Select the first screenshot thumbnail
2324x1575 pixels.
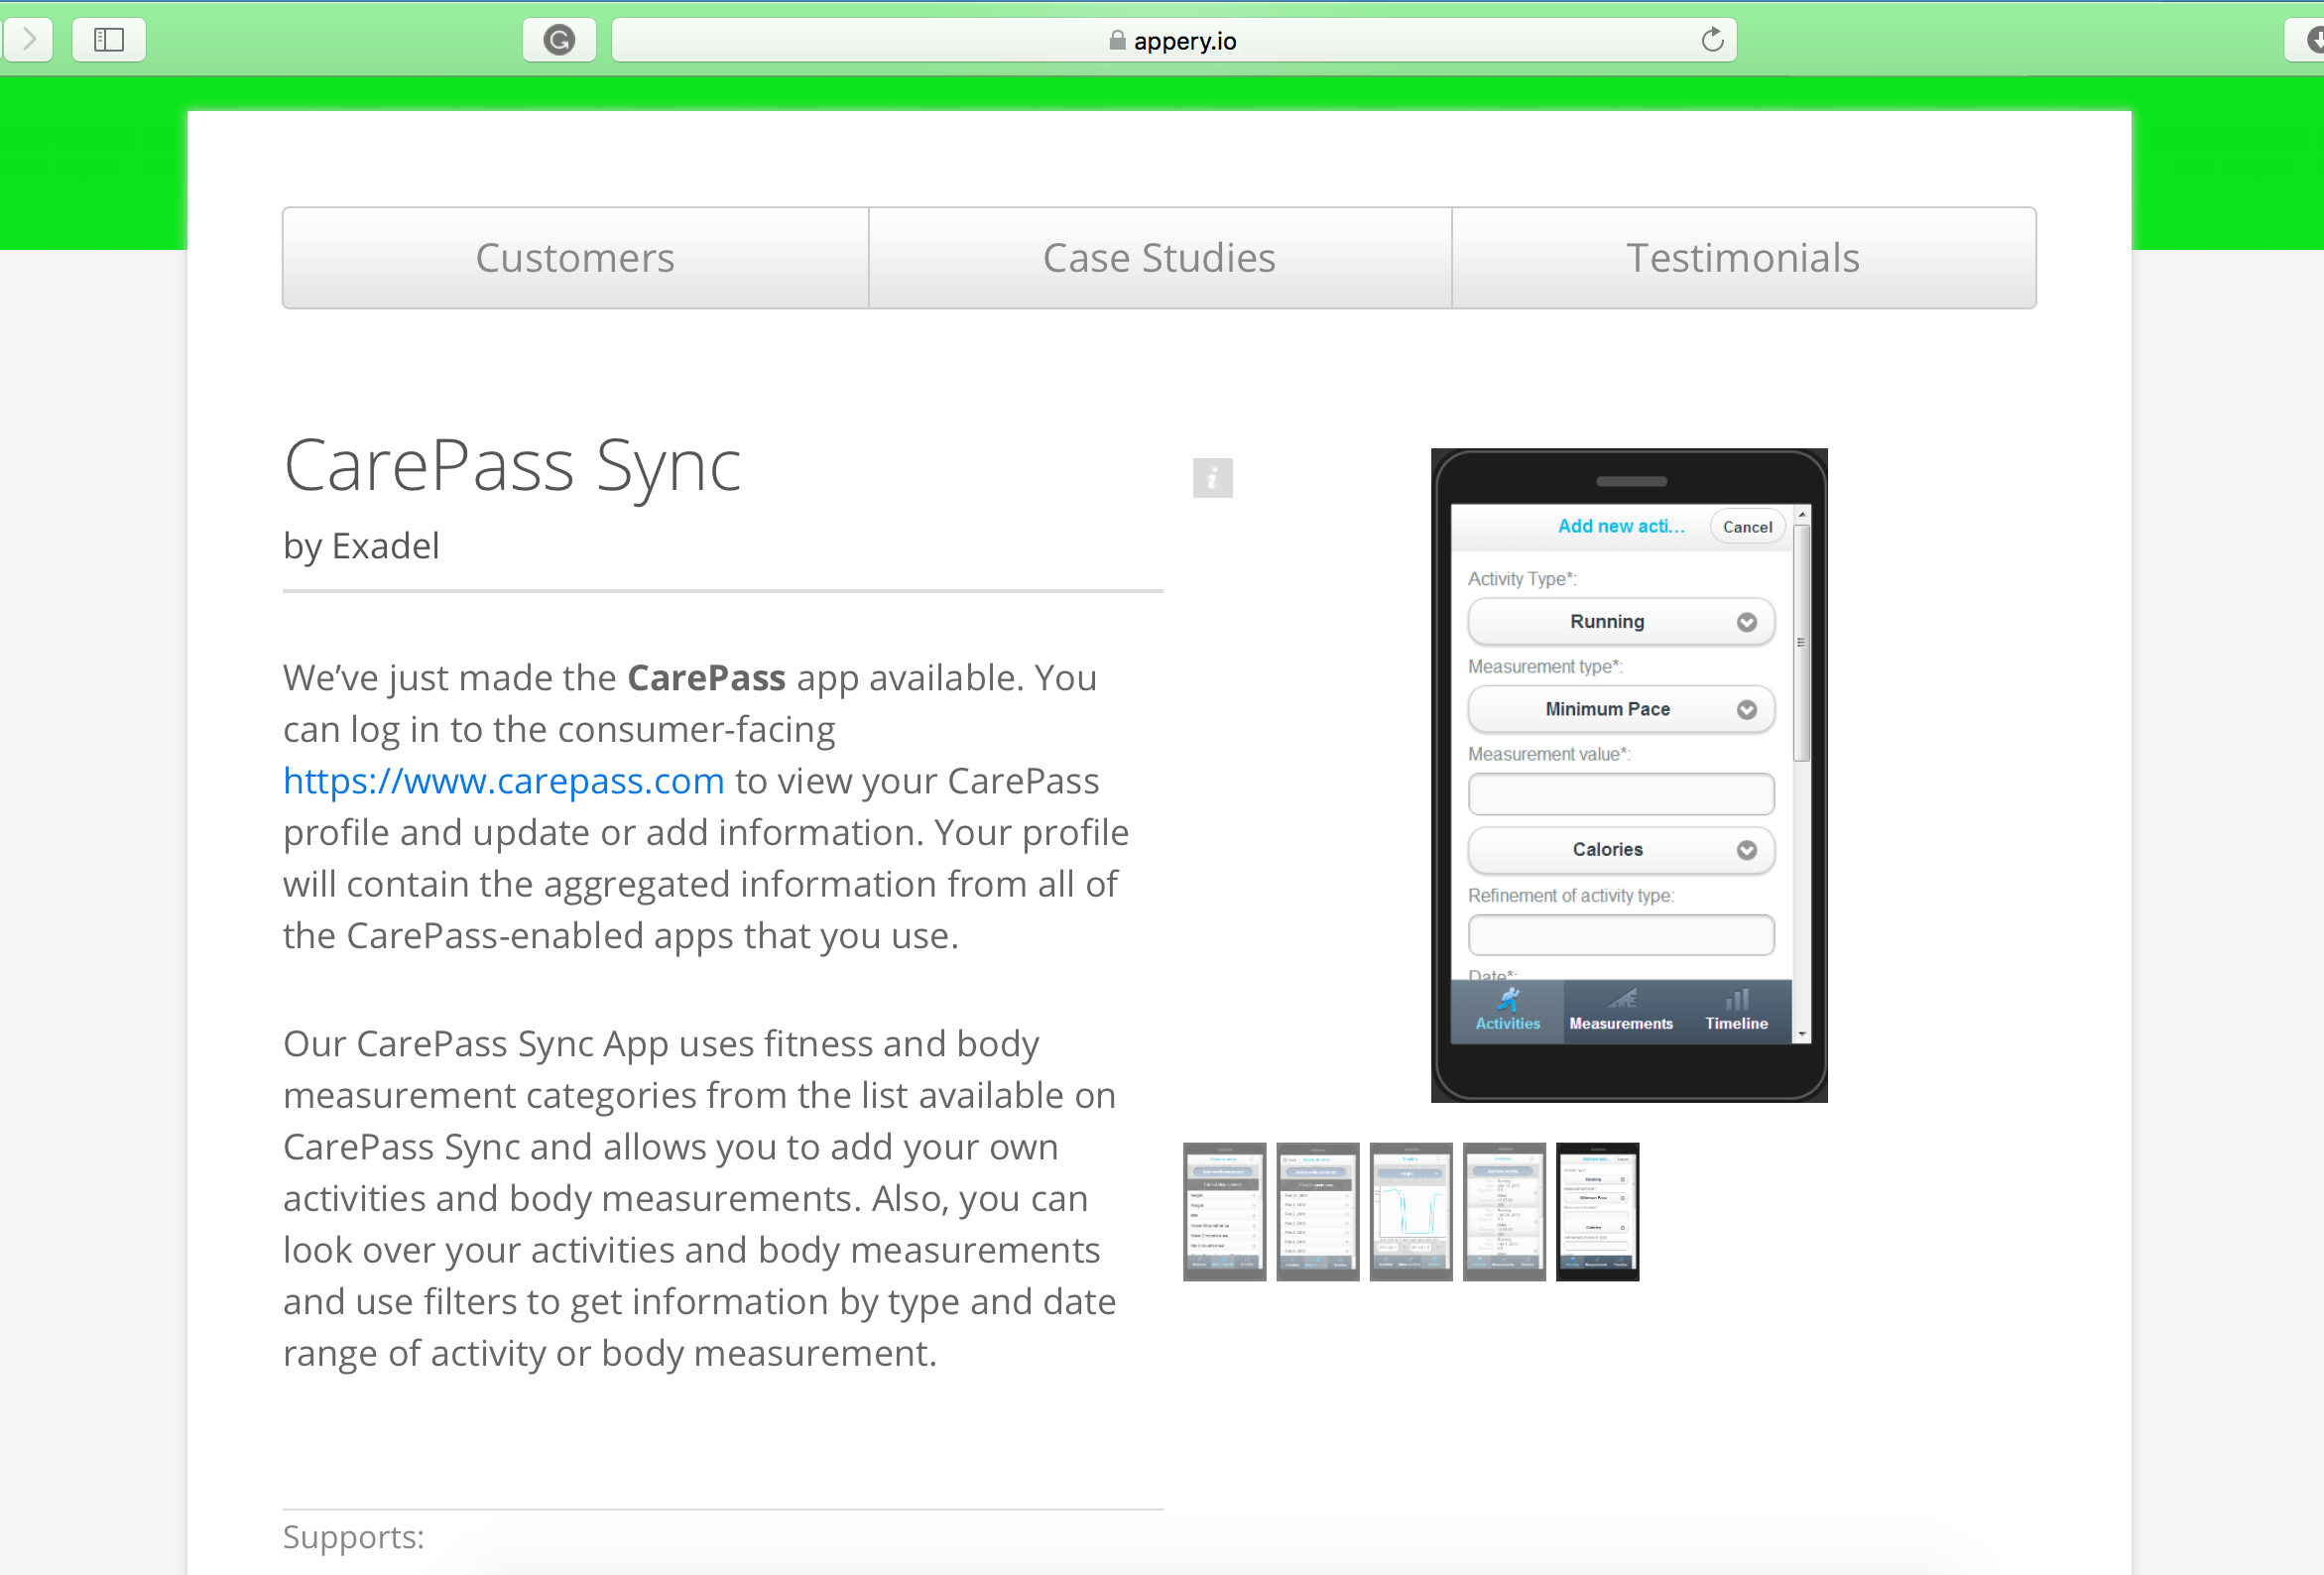click(x=1224, y=1211)
